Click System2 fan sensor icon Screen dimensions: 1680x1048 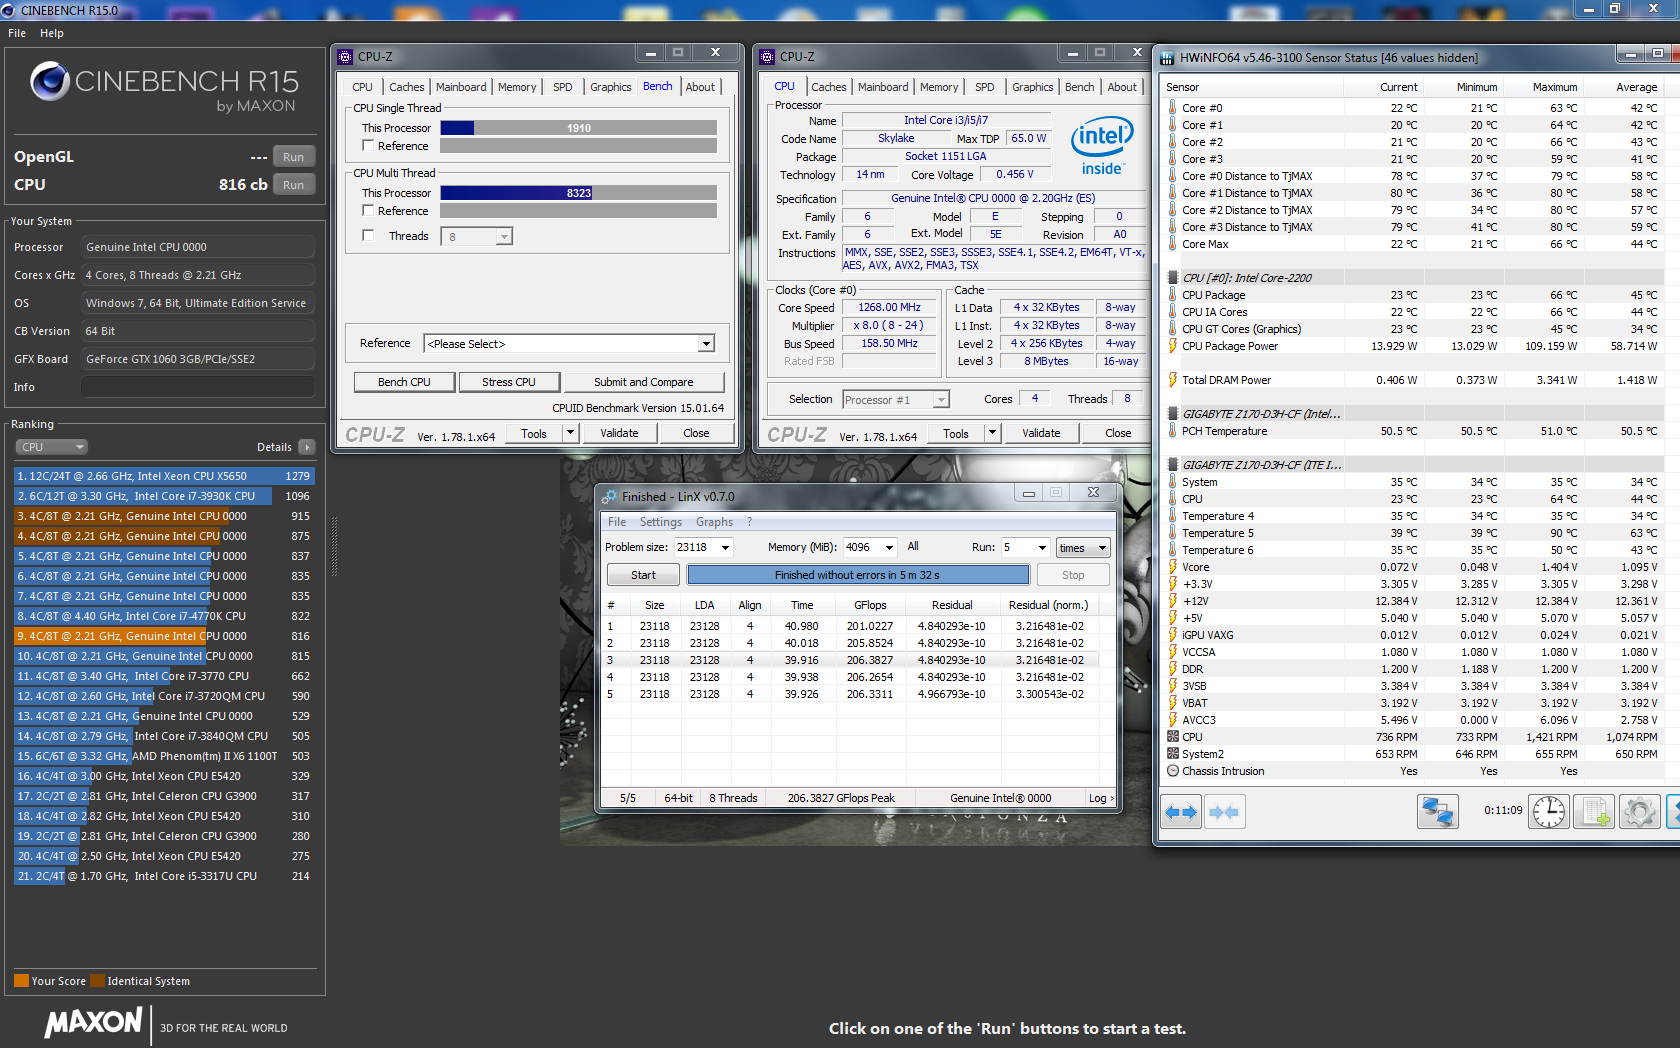[x=1173, y=754]
